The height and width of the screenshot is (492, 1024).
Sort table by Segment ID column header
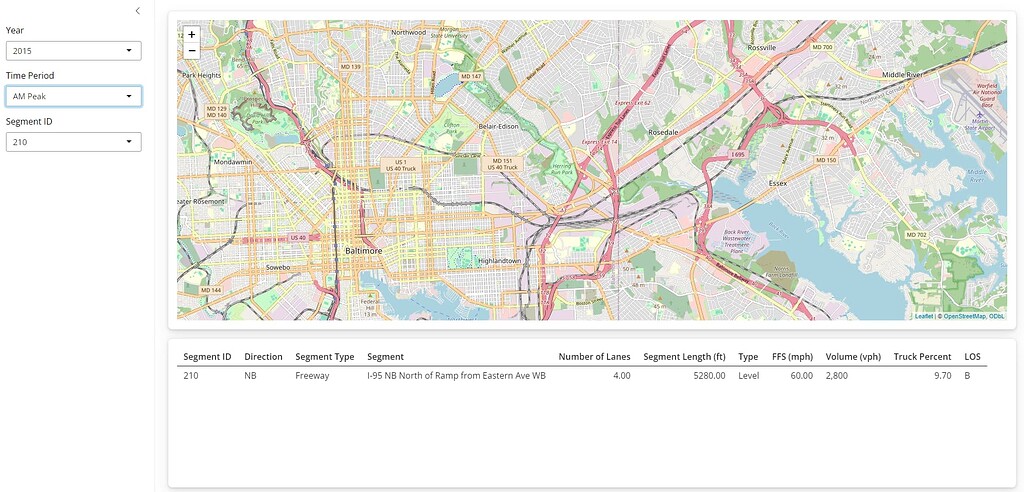[207, 357]
